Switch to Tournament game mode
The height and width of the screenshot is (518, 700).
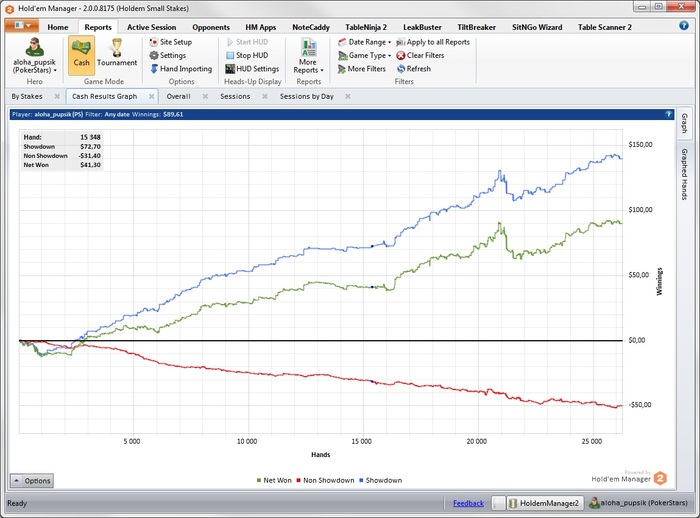click(x=117, y=55)
